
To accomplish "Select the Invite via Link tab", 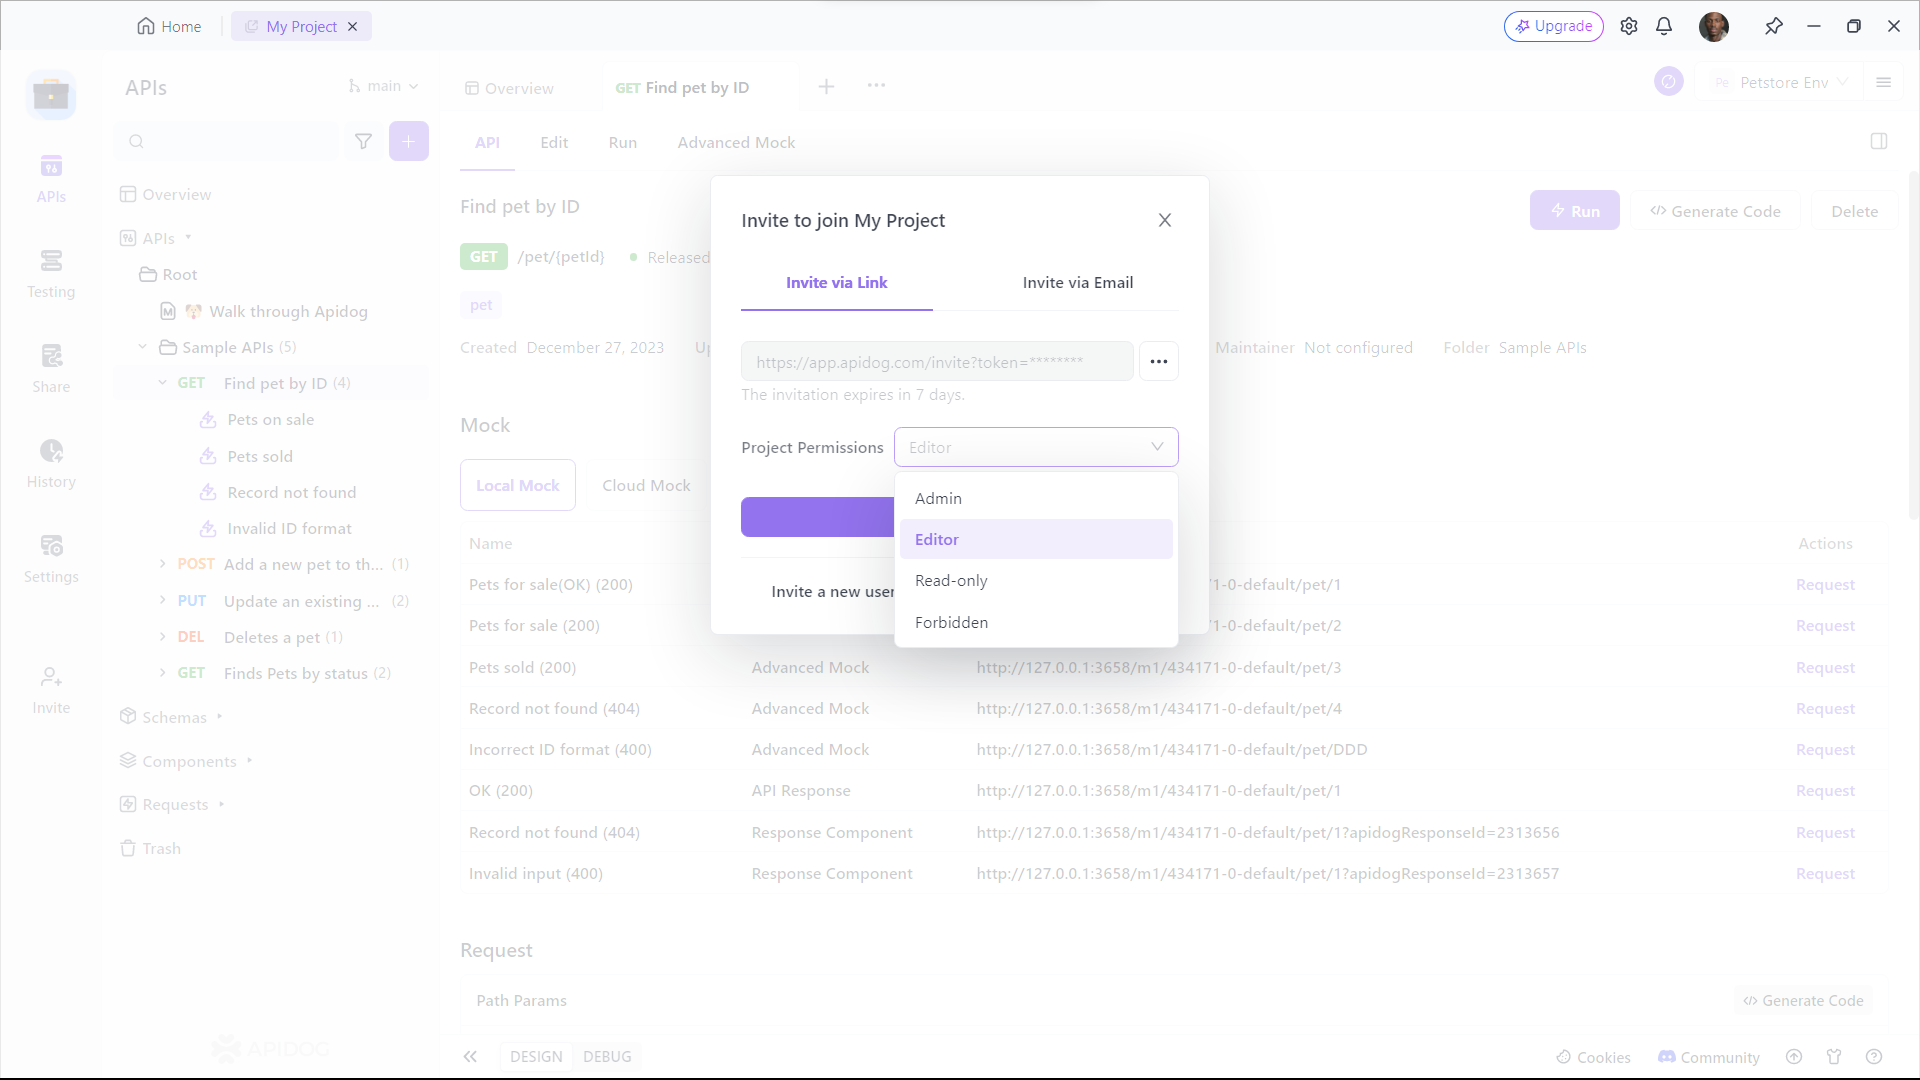I will click(x=836, y=283).
